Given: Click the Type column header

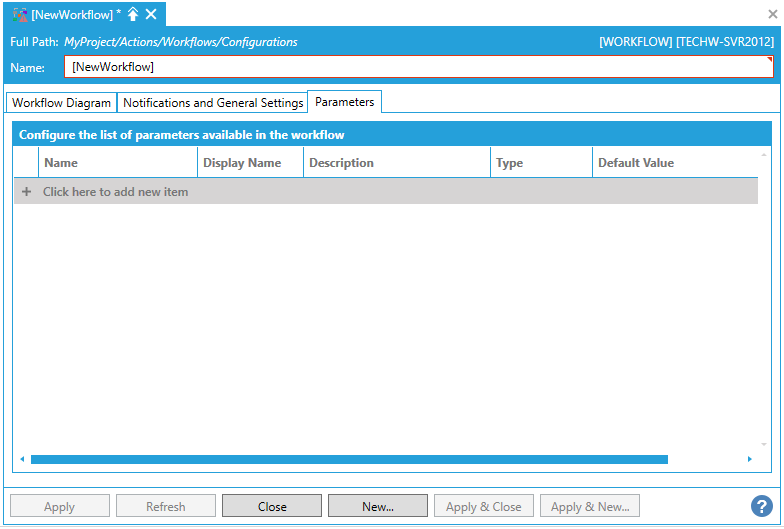Looking at the screenshot, I should 540,163.
